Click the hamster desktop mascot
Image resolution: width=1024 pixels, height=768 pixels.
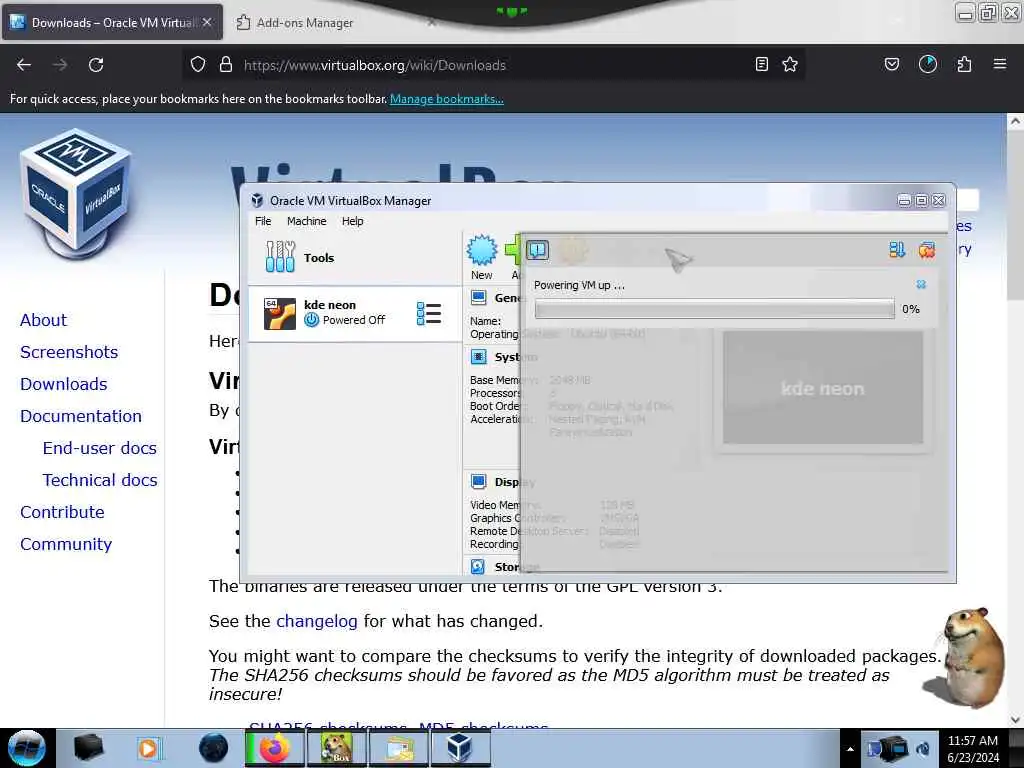click(967, 656)
